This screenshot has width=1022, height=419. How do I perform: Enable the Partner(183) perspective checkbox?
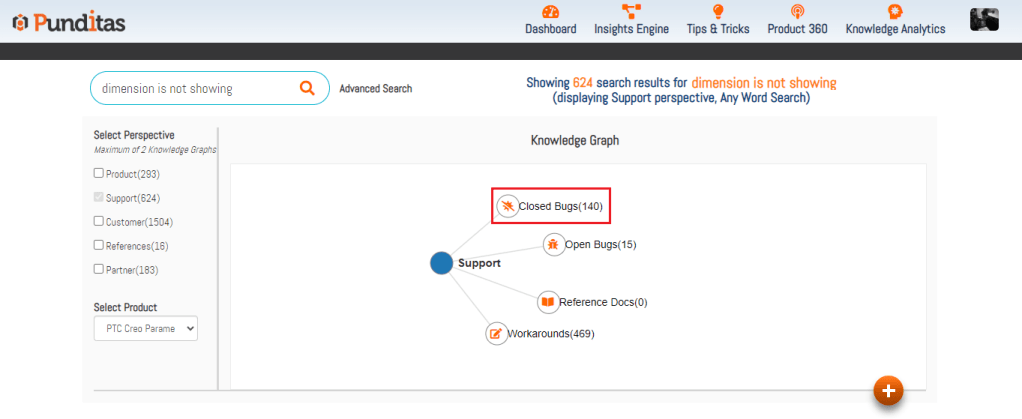pos(99,269)
